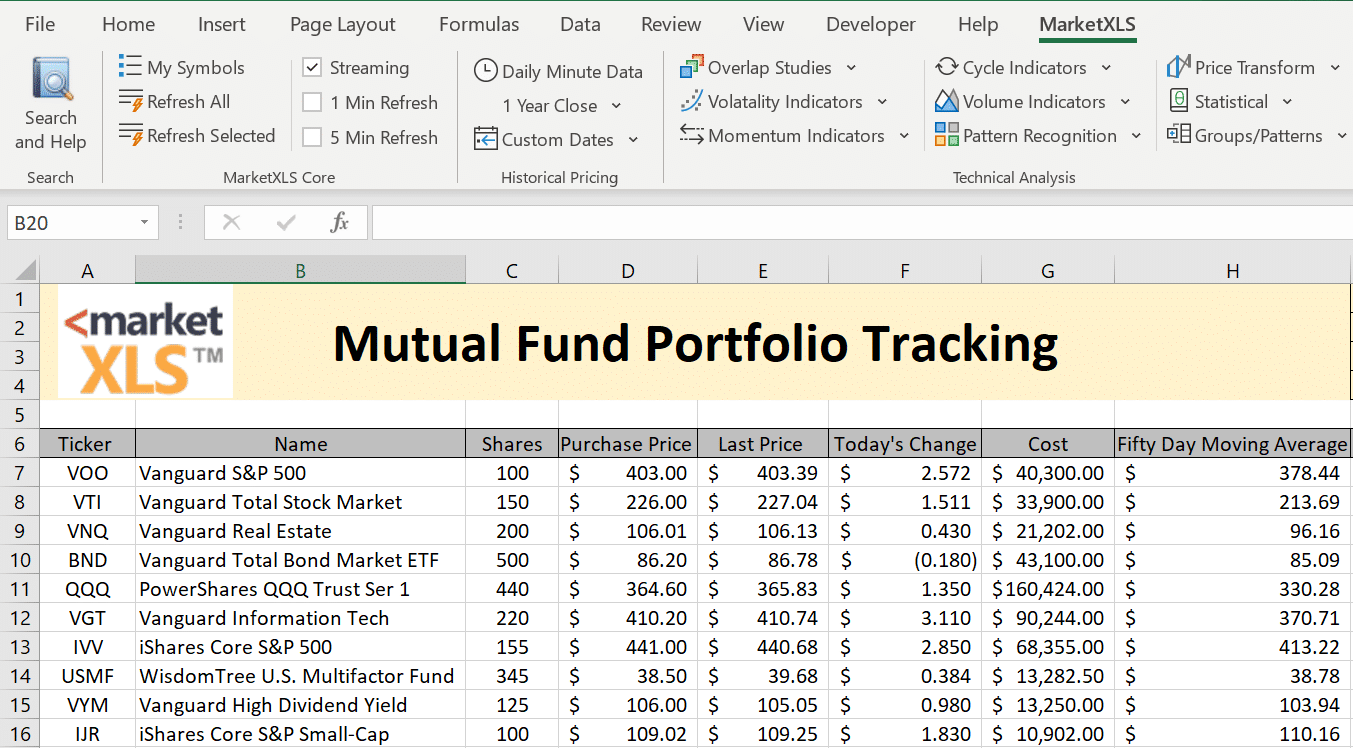
Task: Switch to the View tab
Action: [x=764, y=24]
